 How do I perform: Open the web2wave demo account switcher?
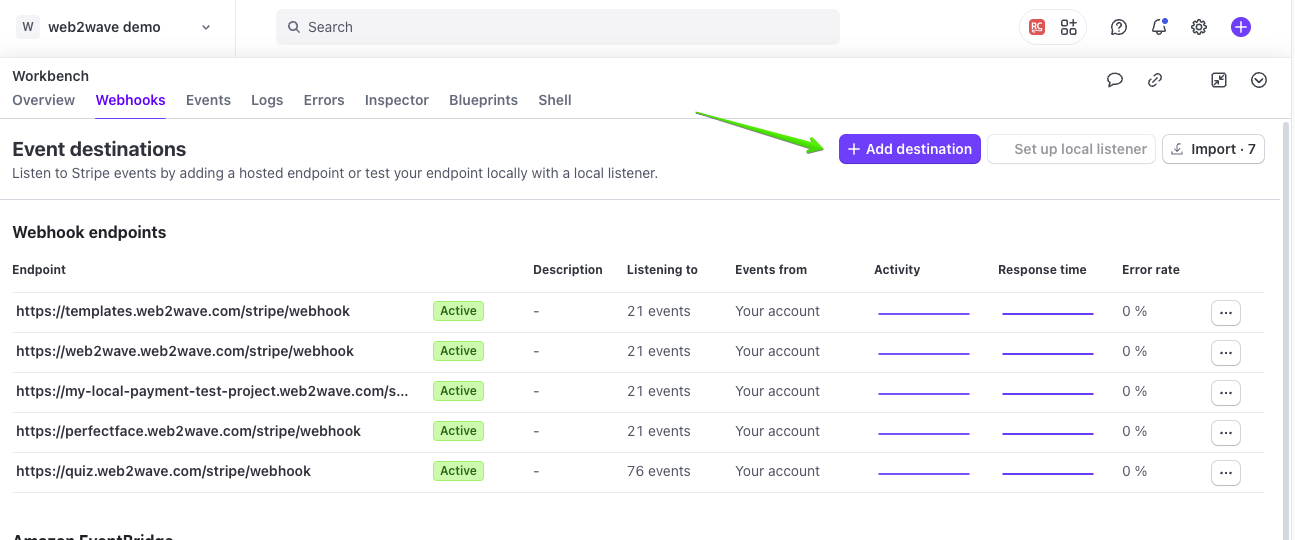click(x=114, y=27)
